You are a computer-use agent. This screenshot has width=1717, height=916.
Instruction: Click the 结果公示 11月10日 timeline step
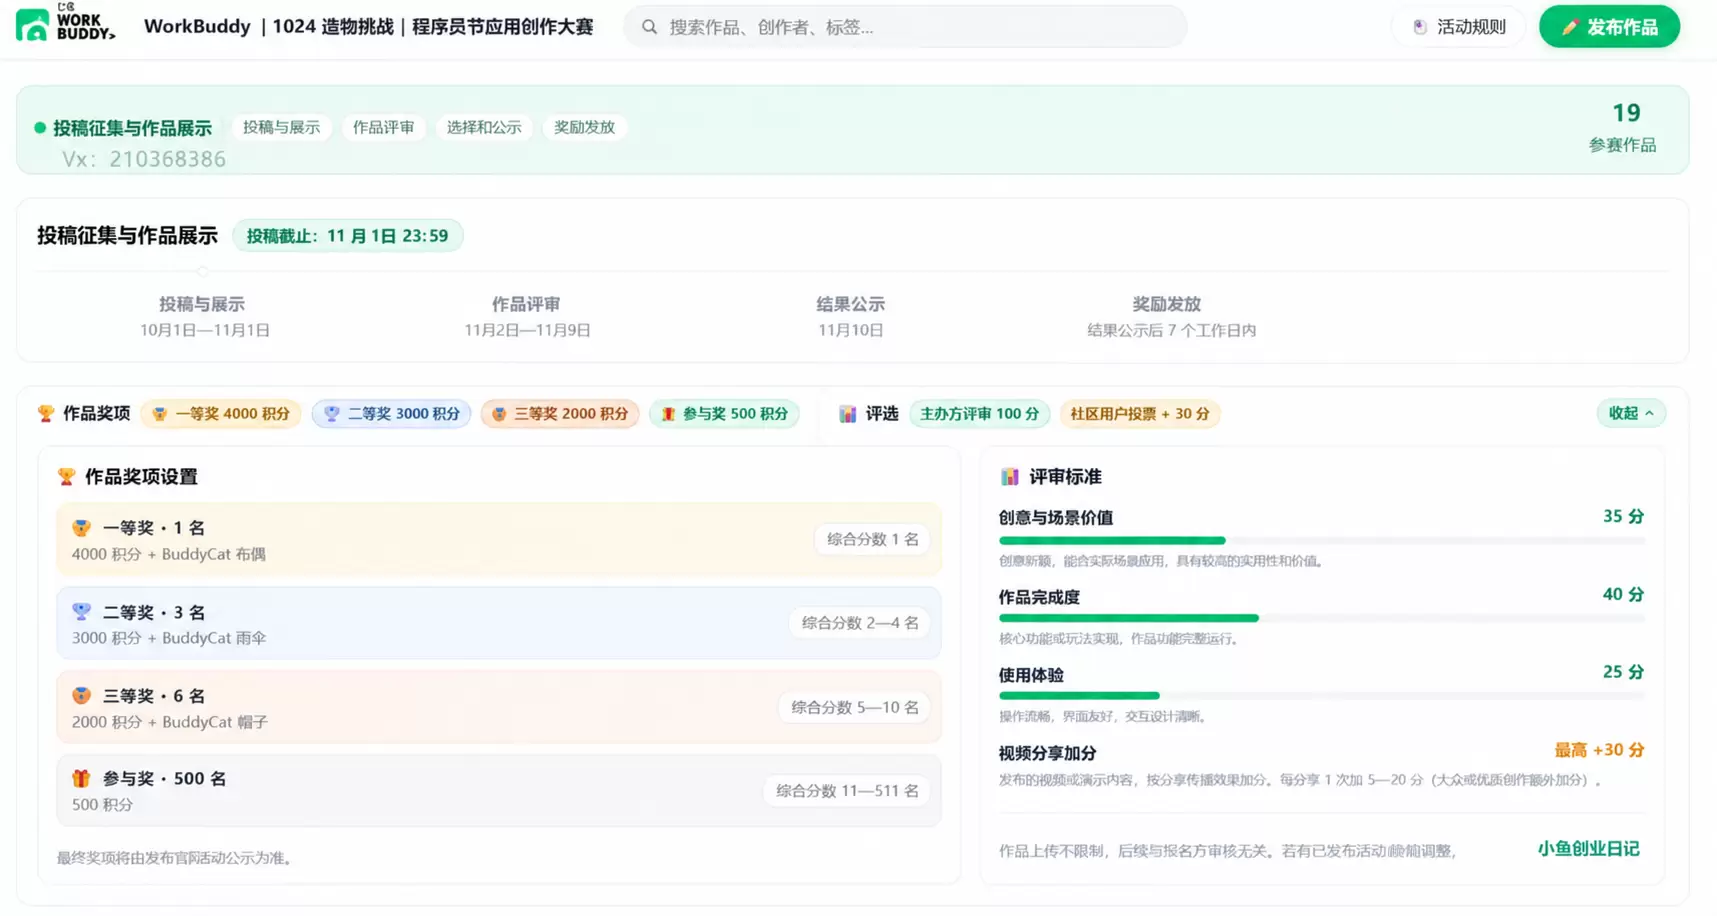tap(850, 316)
